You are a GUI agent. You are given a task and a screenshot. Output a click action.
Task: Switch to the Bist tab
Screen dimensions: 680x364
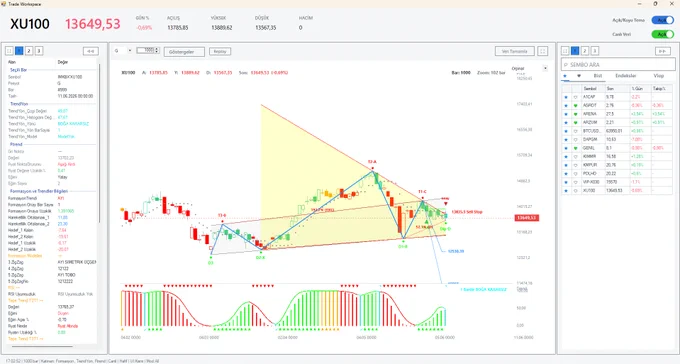pyautogui.click(x=598, y=76)
